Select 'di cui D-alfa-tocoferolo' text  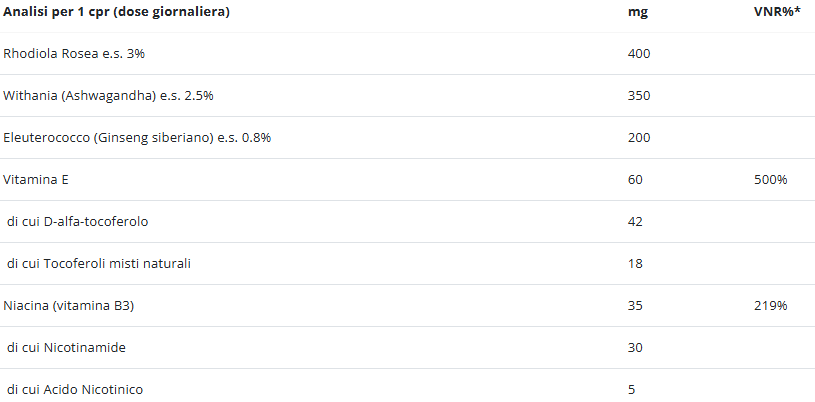pyautogui.click(x=83, y=222)
